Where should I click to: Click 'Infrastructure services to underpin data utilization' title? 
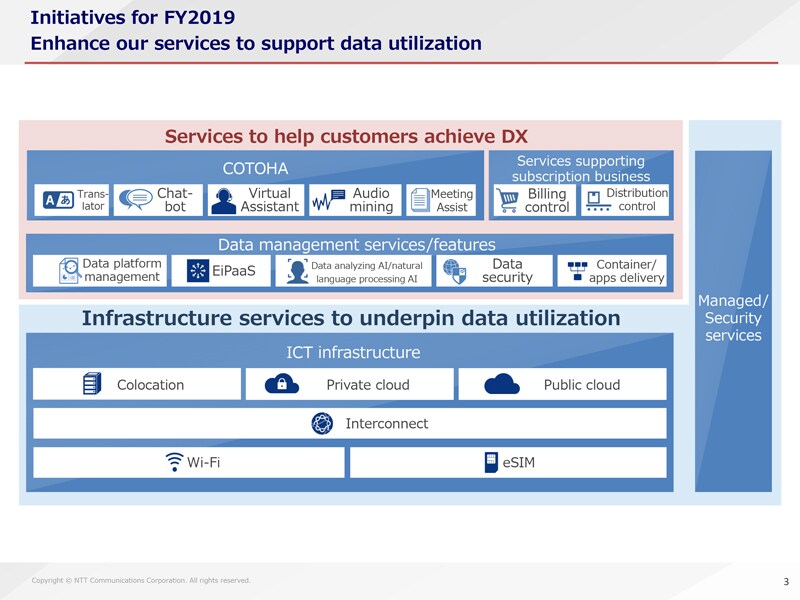pos(351,318)
